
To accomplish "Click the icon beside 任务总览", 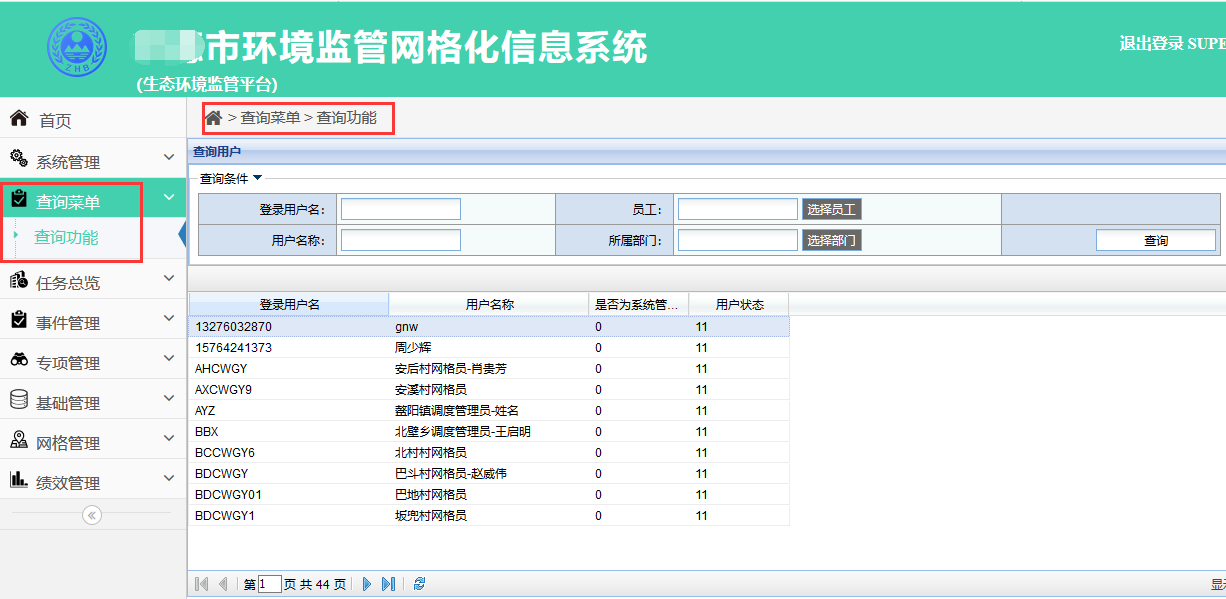I will [18, 280].
